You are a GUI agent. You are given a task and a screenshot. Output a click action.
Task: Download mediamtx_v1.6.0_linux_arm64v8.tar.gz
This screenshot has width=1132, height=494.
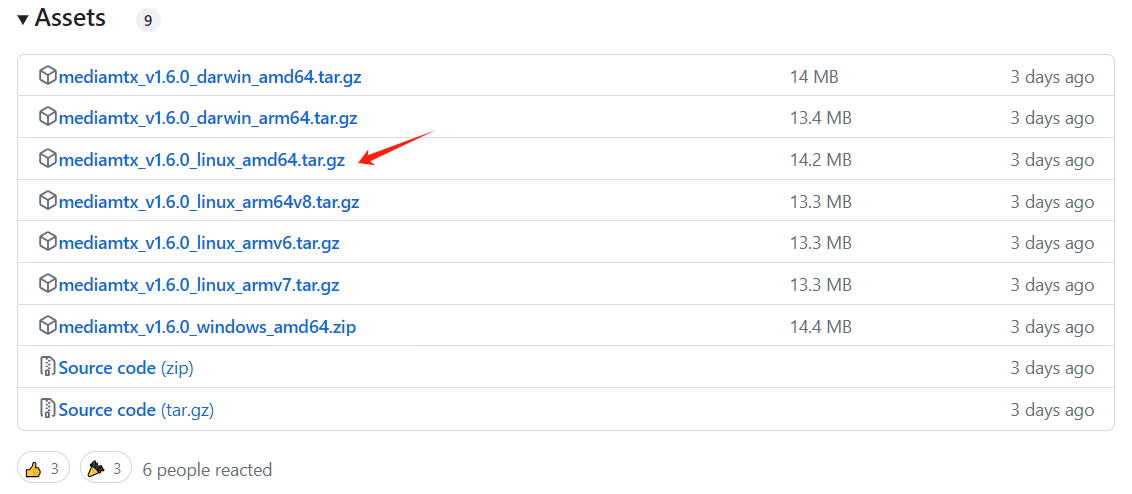pyautogui.click(x=209, y=202)
